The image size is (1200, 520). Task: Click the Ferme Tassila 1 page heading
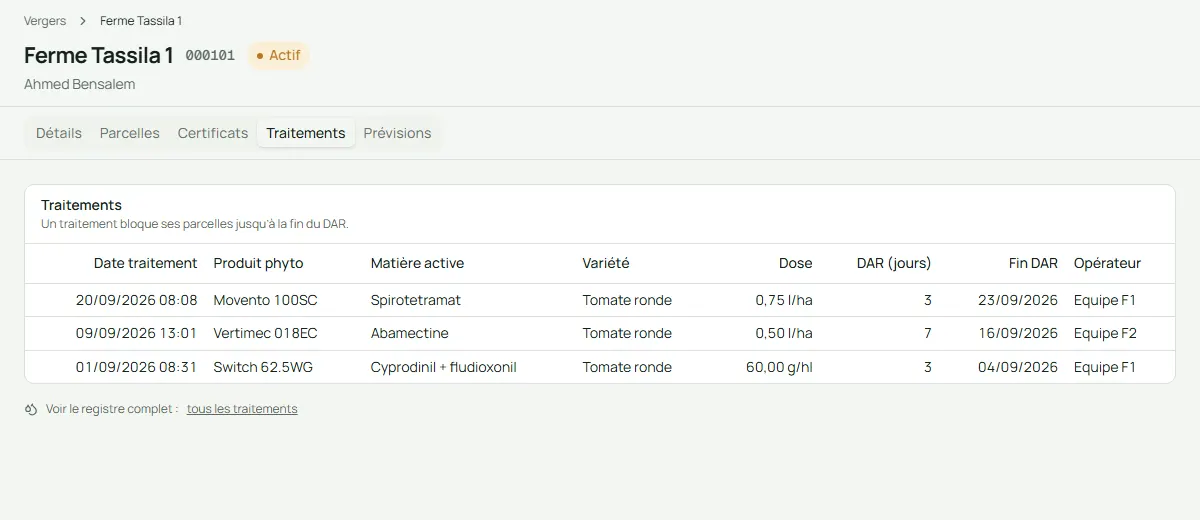tap(99, 55)
